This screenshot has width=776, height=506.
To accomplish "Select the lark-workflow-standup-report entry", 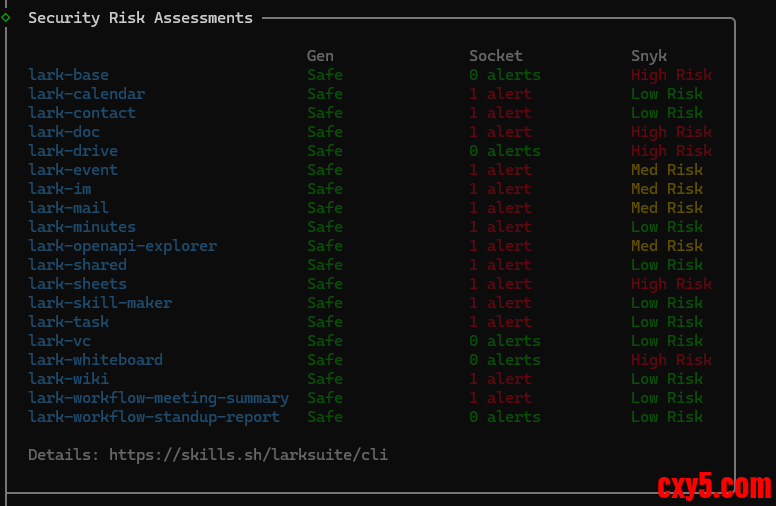I will (x=154, y=417).
